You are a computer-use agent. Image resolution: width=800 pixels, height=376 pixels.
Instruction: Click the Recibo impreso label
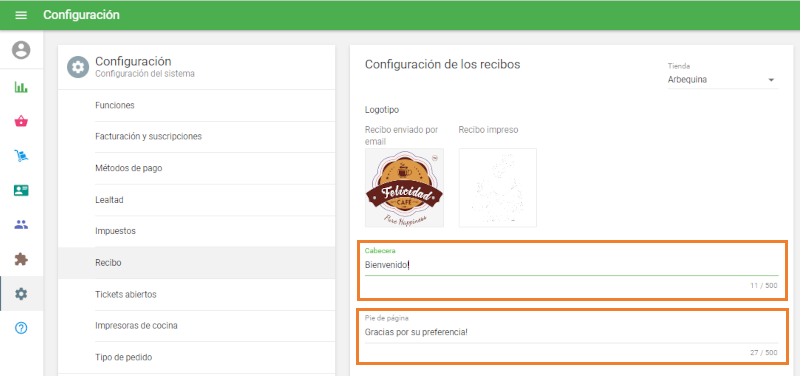(488, 130)
